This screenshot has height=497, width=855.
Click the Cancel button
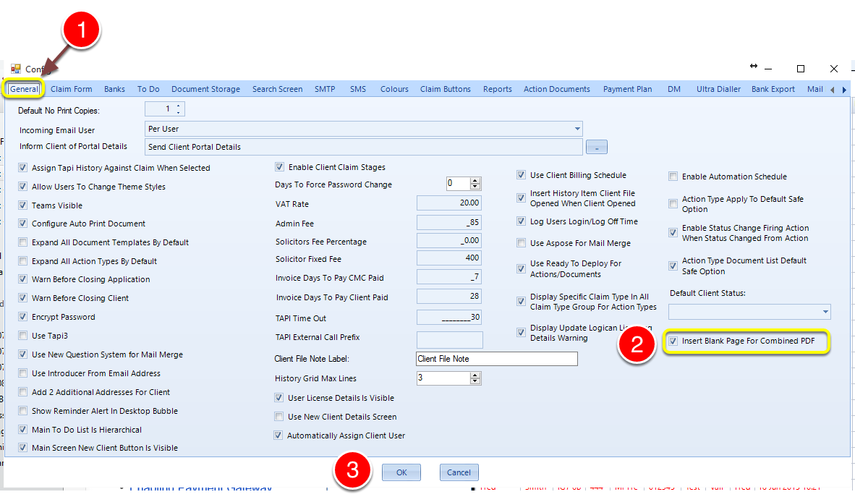click(x=459, y=472)
